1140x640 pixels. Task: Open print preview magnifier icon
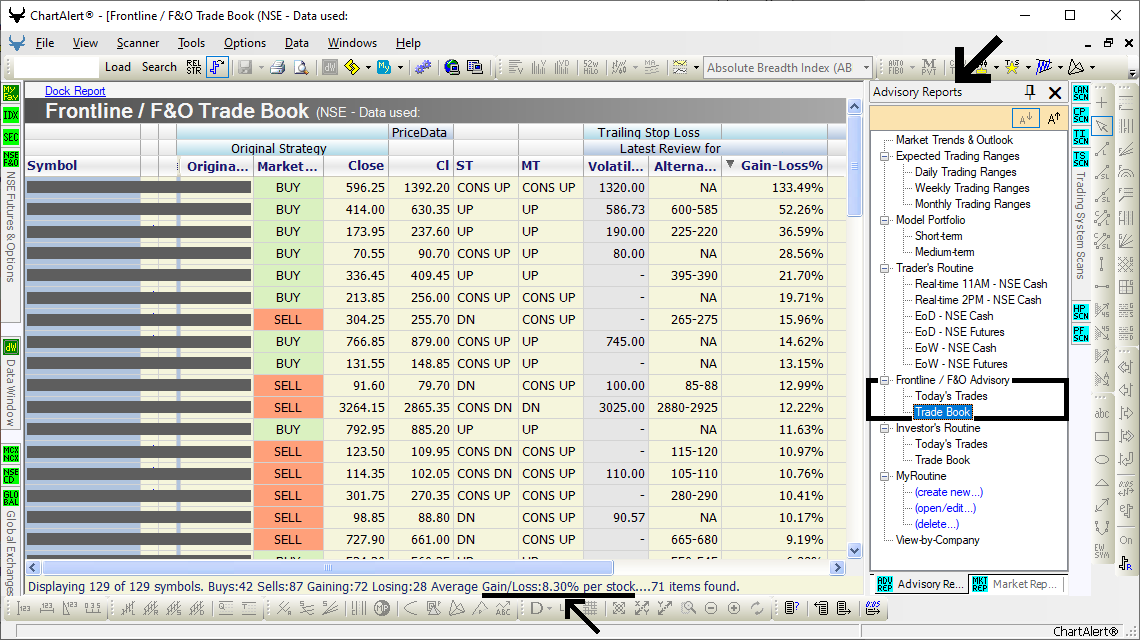point(301,67)
